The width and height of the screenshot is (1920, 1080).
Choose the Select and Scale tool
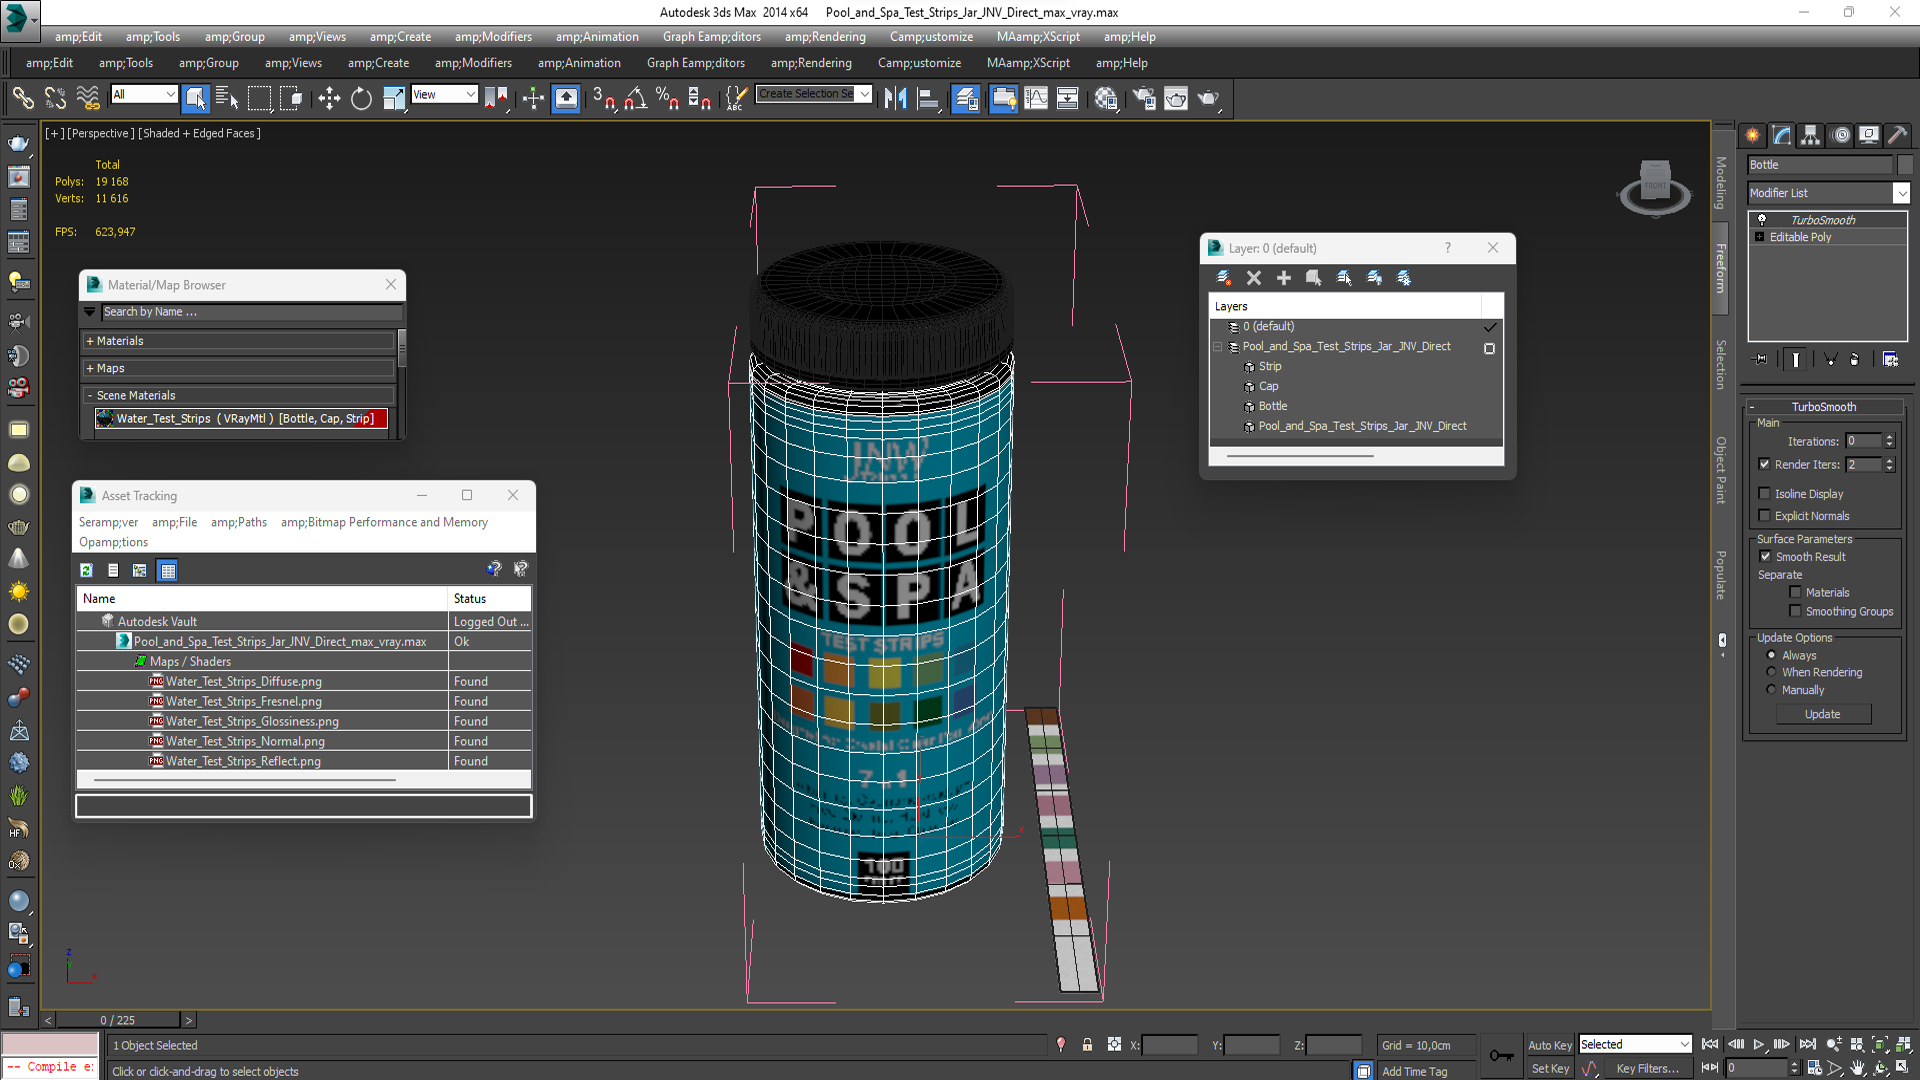point(394,98)
